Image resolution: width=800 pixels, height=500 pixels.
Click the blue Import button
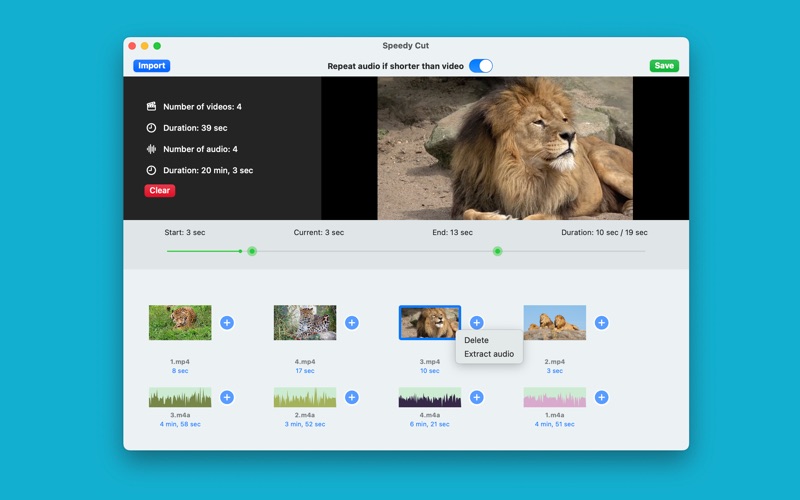coord(152,66)
